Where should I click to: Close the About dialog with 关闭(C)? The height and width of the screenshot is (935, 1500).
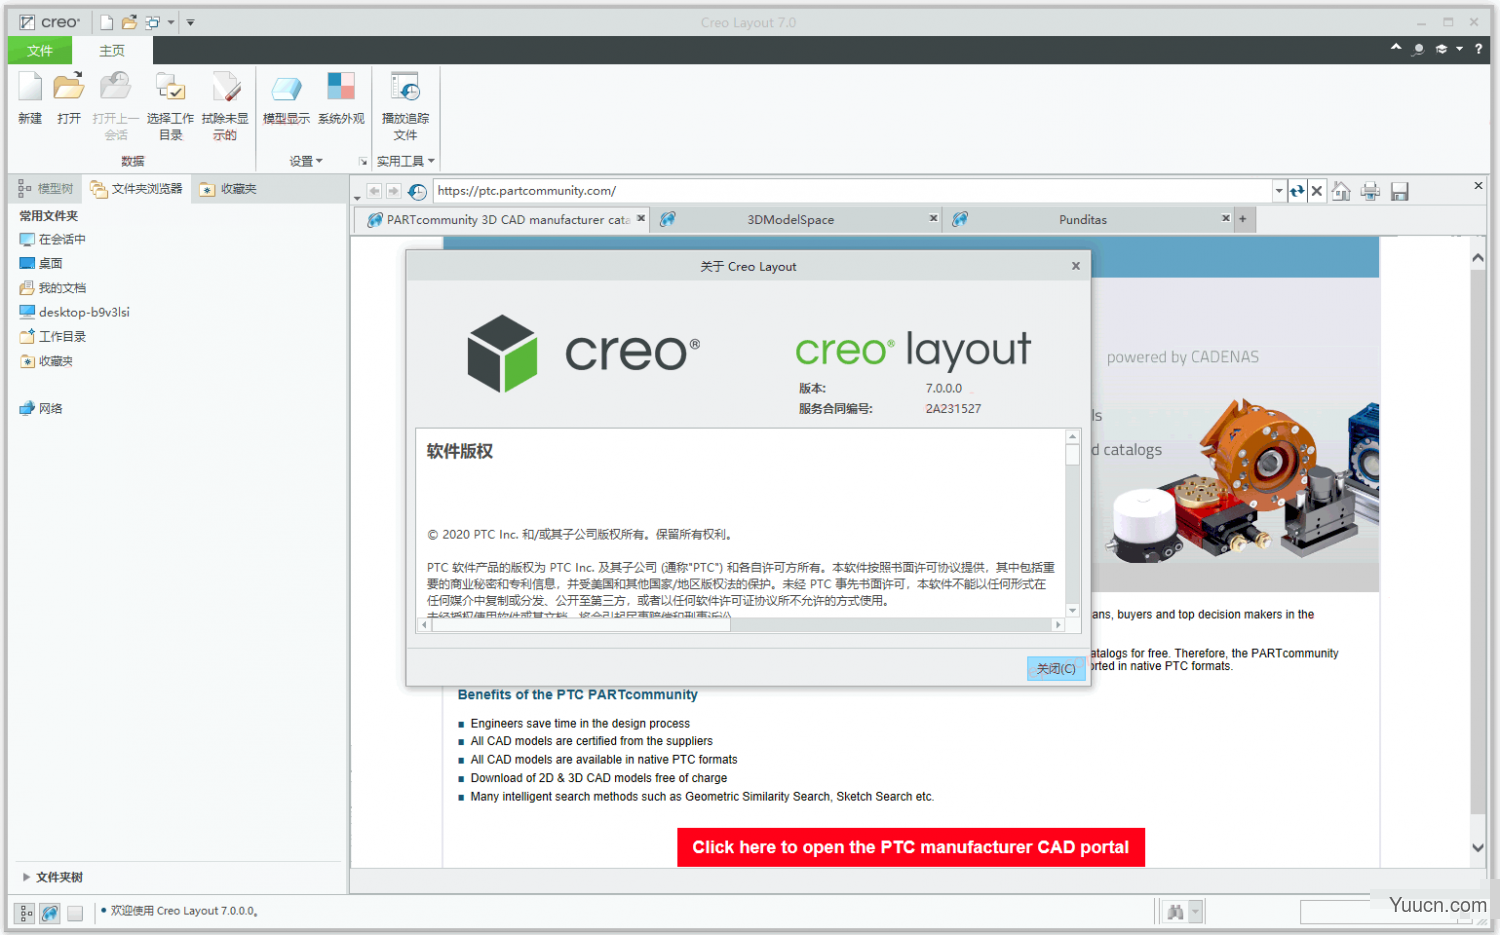pos(1056,669)
